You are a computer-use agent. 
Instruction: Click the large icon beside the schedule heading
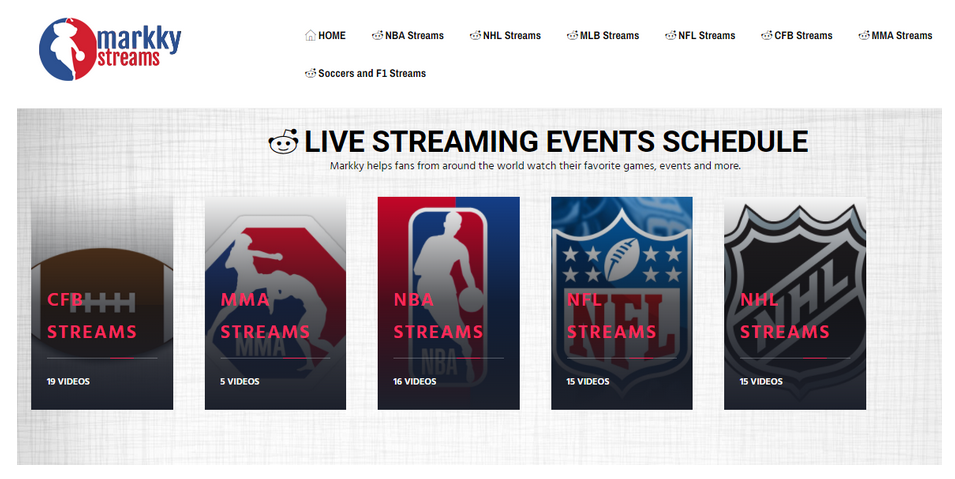[284, 143]
